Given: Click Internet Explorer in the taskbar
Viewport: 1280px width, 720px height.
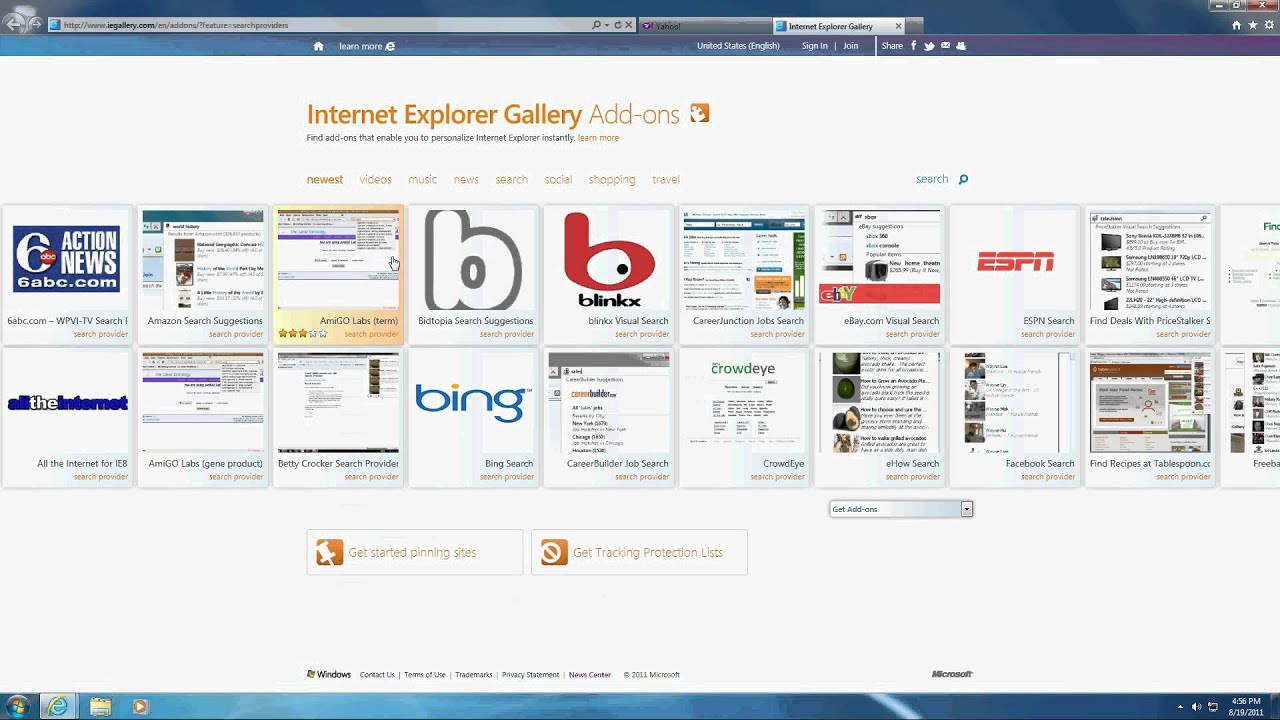Looking at the screenshot, I should 58,706.
